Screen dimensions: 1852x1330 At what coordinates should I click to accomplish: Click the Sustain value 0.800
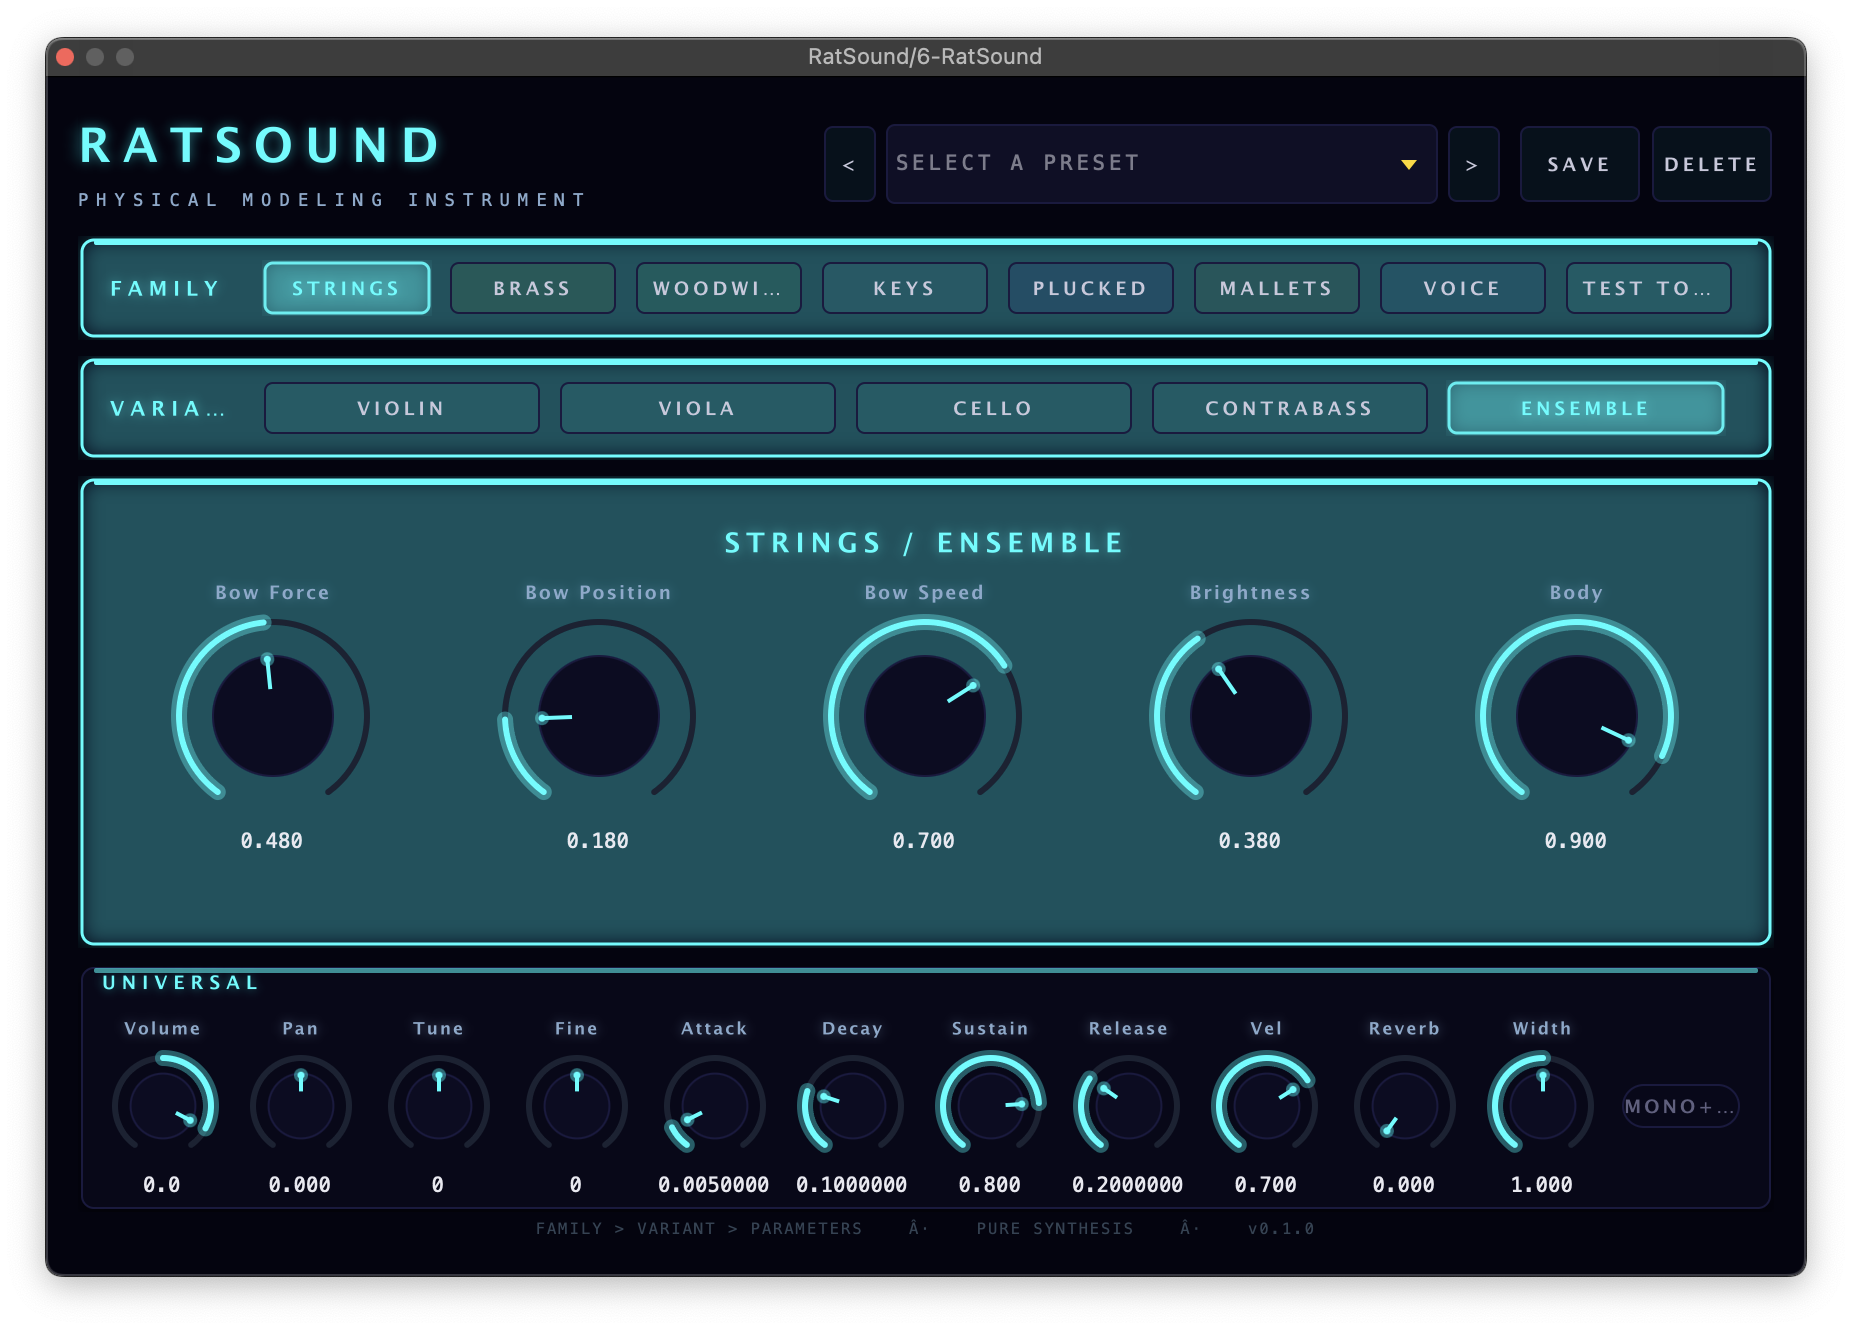[x=990, y=1185]
